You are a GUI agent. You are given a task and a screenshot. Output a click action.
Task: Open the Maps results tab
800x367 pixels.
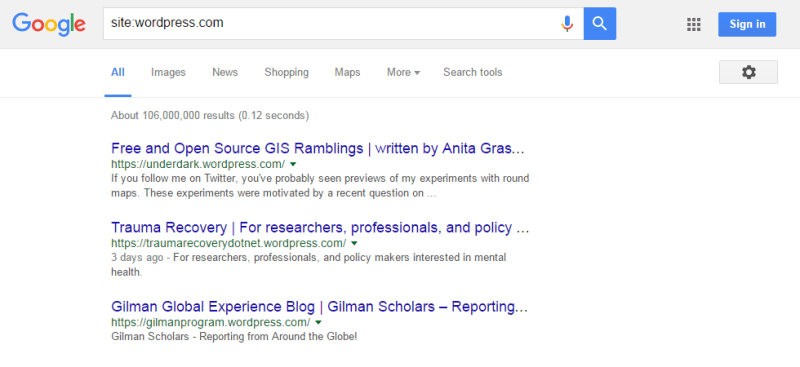click(347, 72)
